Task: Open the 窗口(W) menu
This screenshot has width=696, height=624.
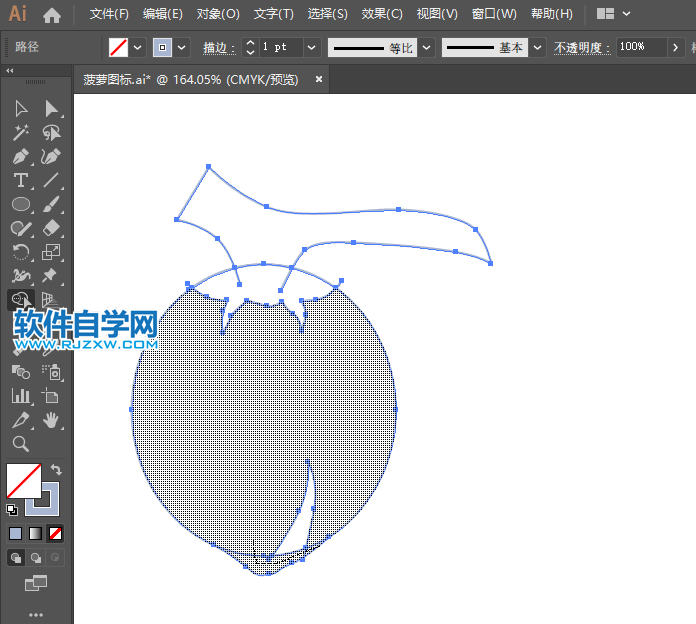Action: (494, 14)
